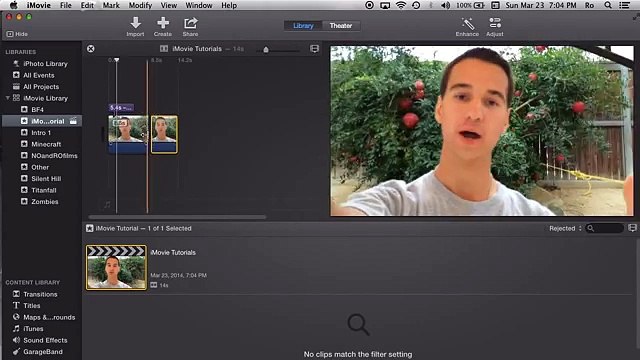
Task: Close the iMovie Tutorials timeline
Action: pos(91,49)
